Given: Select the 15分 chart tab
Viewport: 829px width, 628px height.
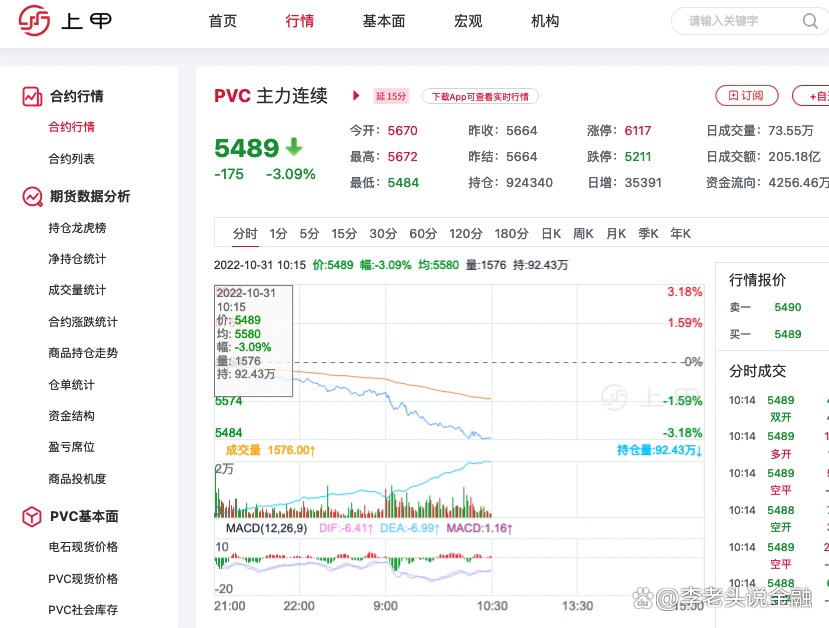Looking at the screenshot, I should click(x=344, y=234).
